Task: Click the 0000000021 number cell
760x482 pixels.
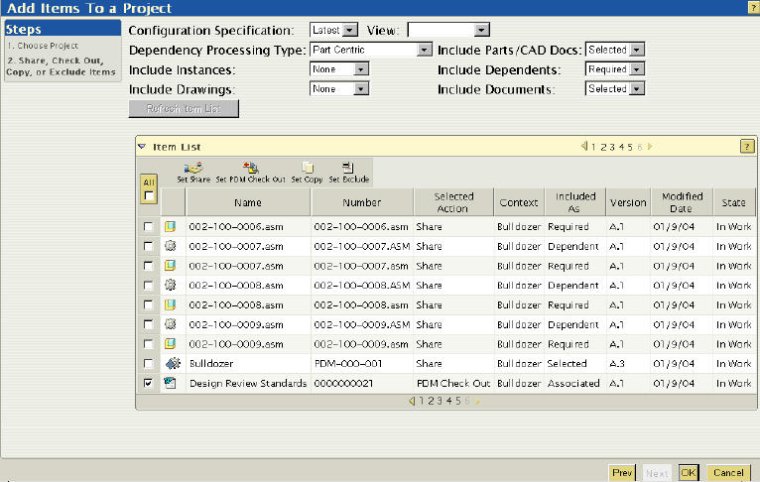Action: [344, 383]
